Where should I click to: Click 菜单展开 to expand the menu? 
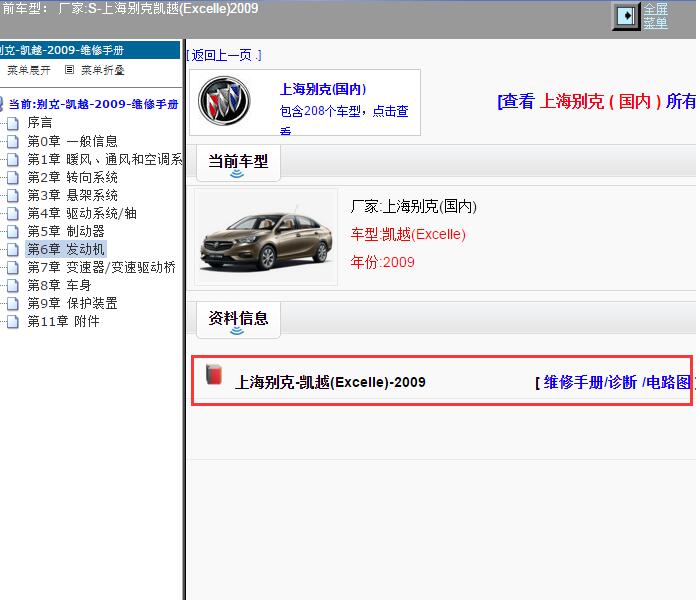click(x=29, y=70)
